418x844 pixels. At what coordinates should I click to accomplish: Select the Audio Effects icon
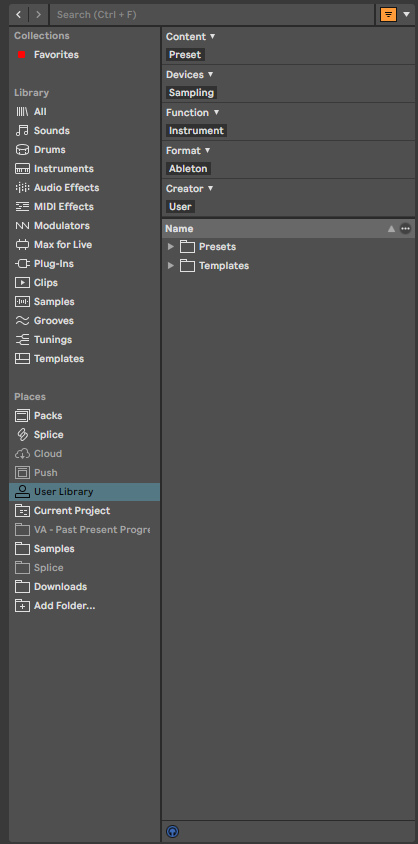click(22, 188)
